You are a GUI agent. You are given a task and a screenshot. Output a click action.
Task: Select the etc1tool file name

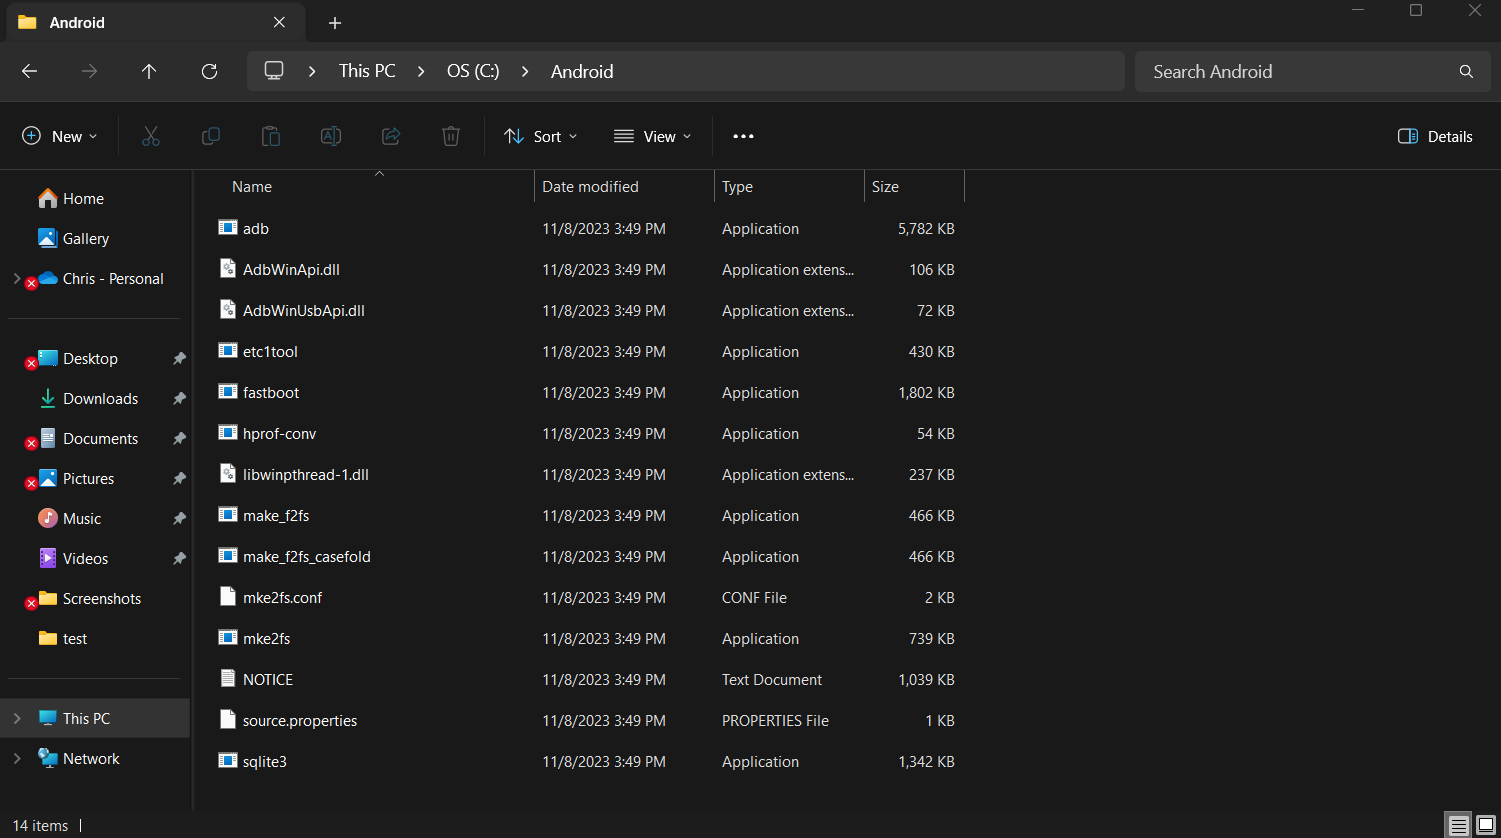pyautogui.click(x=270, y=351)
